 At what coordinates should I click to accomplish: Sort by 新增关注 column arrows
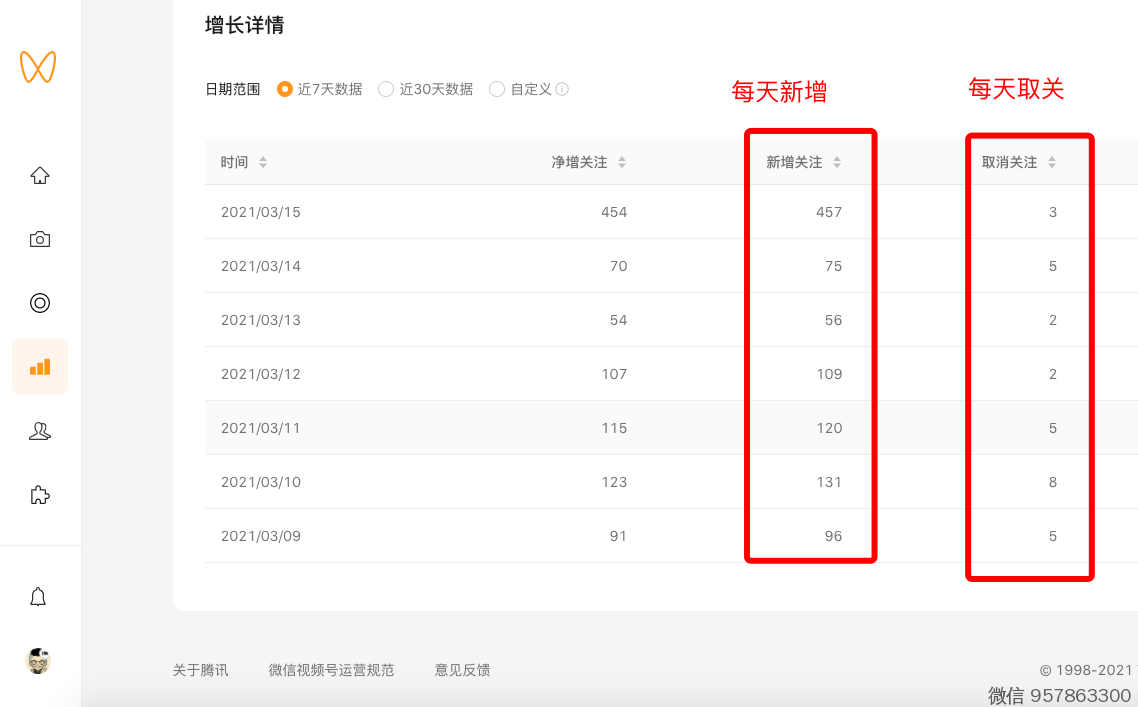pos(837,162)
